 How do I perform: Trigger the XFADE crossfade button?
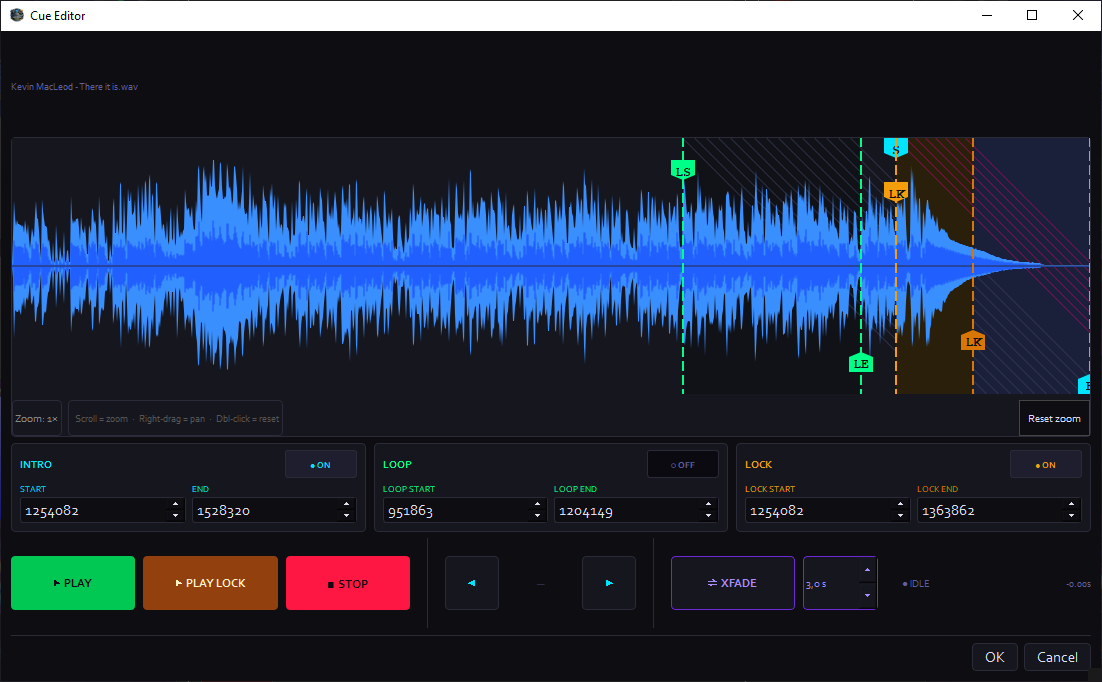coord(732,583)
